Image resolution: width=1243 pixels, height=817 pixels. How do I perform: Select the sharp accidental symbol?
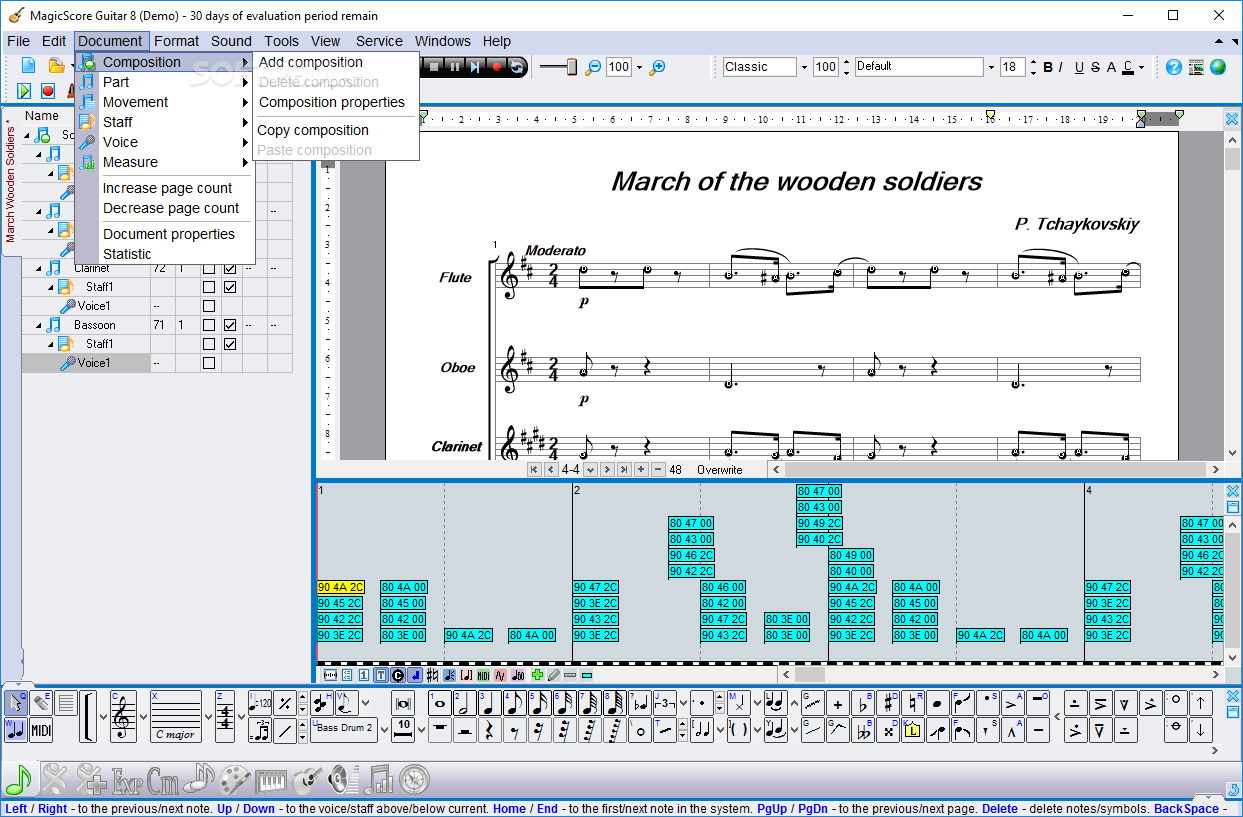tap(887, 704)
